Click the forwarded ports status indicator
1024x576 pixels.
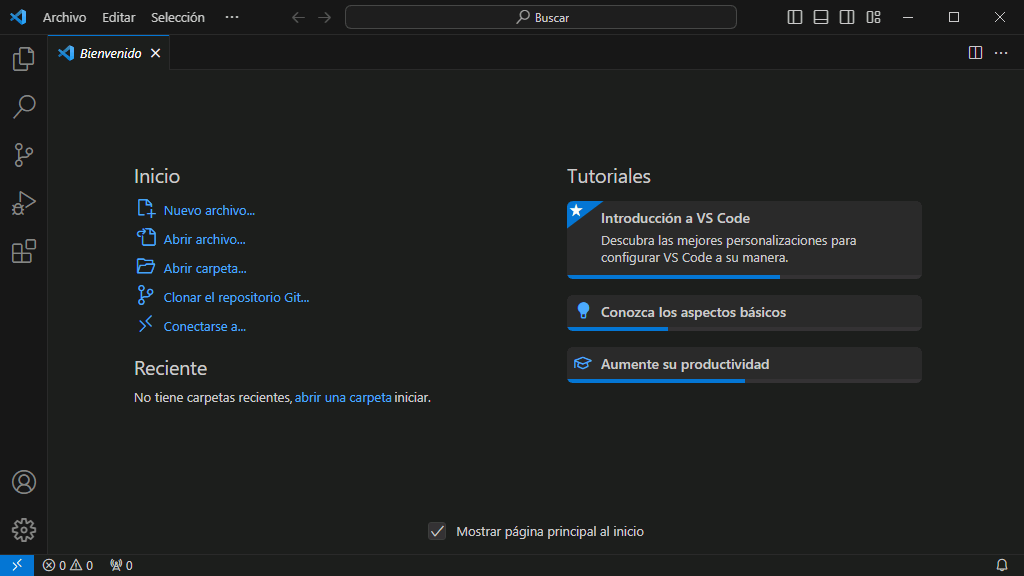click(121, 565)
